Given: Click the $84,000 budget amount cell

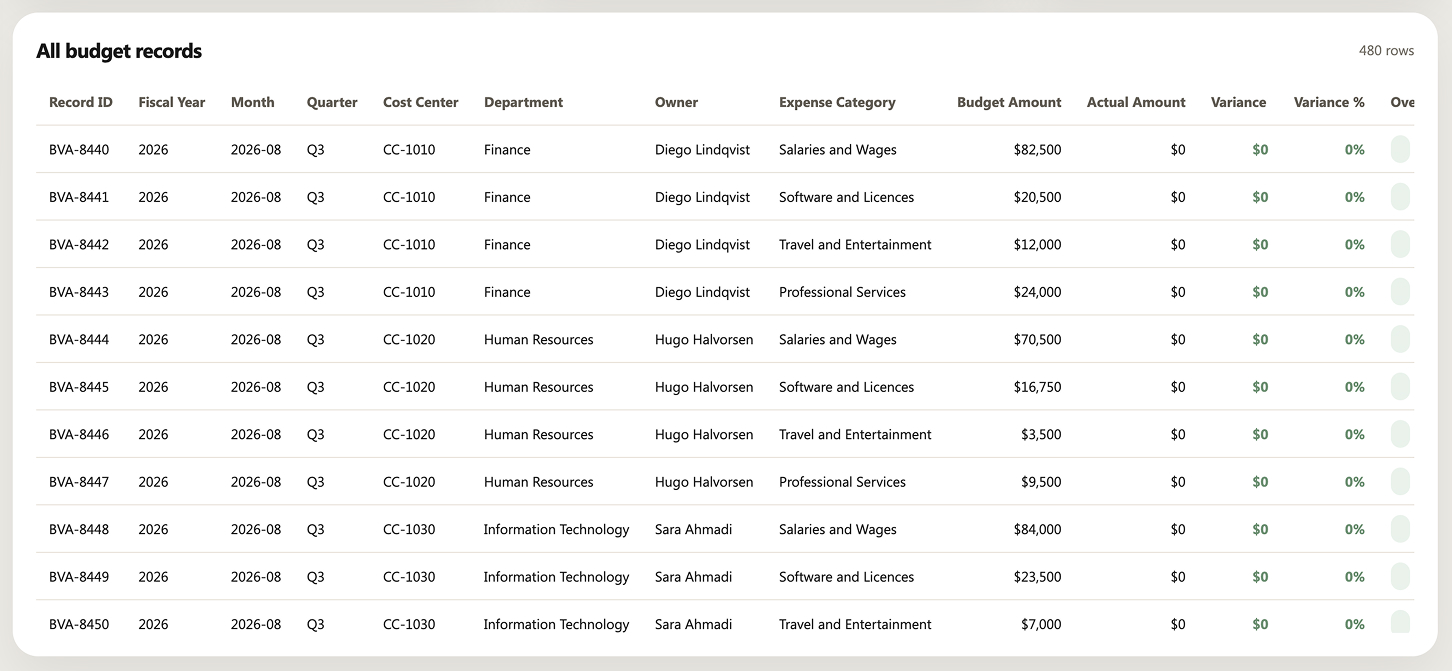Looking at the screenshot, I should [x=1037, y=529].
